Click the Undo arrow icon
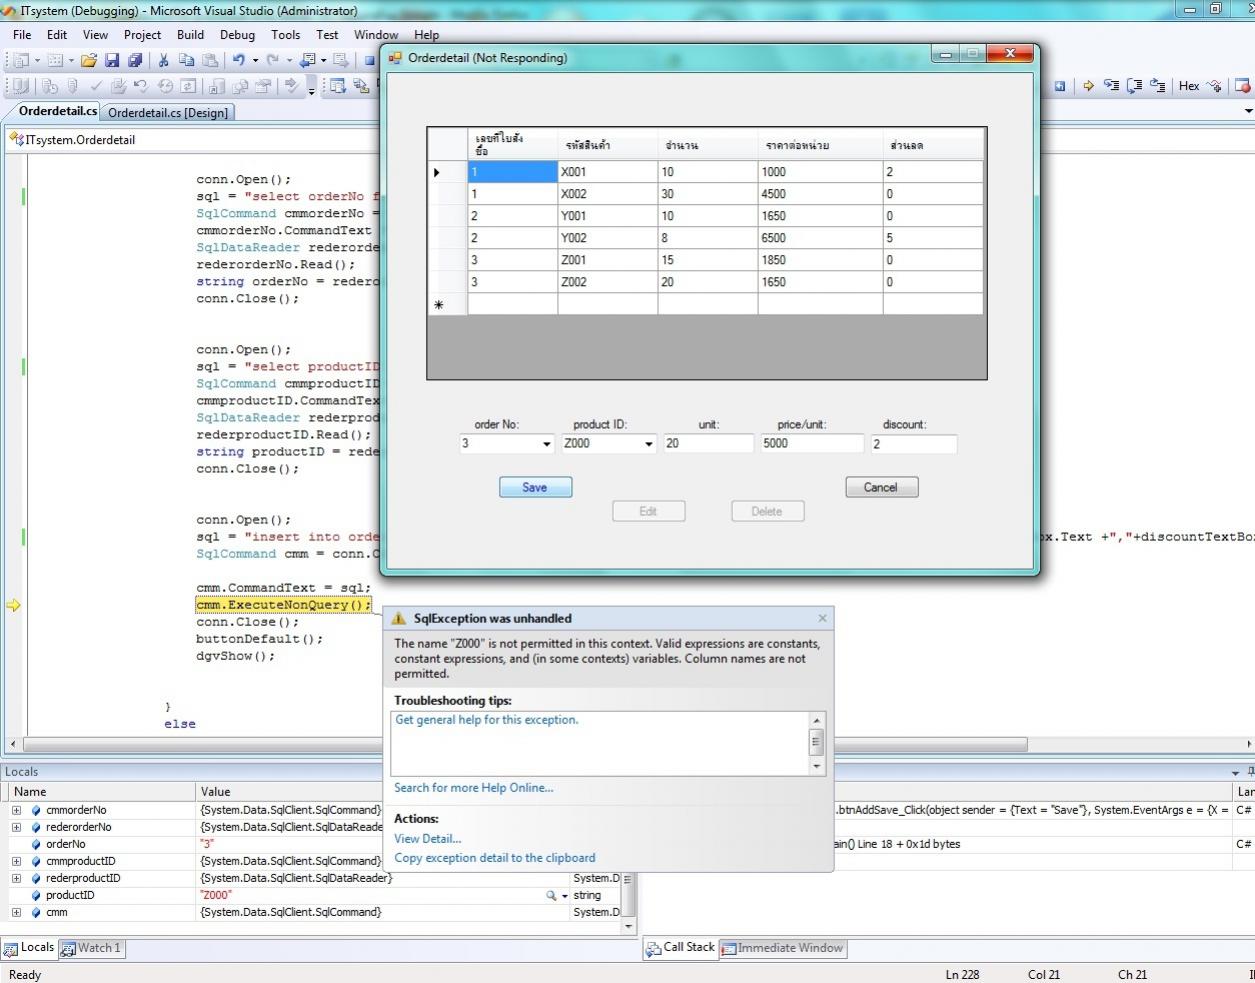The image size is (1255, 983). (x=239, y=61)
